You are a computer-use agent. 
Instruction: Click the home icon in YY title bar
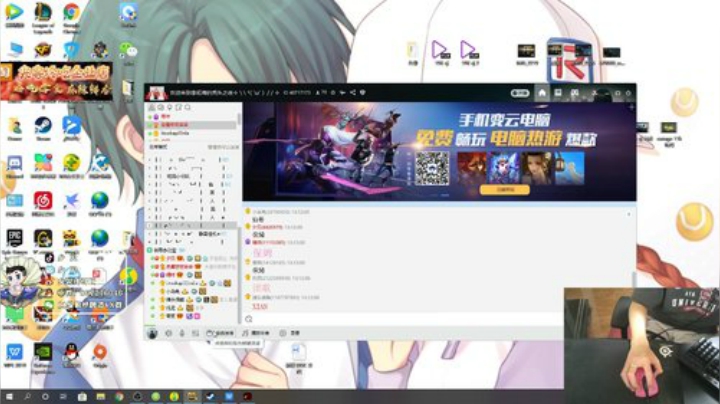[x=542, y=93]
